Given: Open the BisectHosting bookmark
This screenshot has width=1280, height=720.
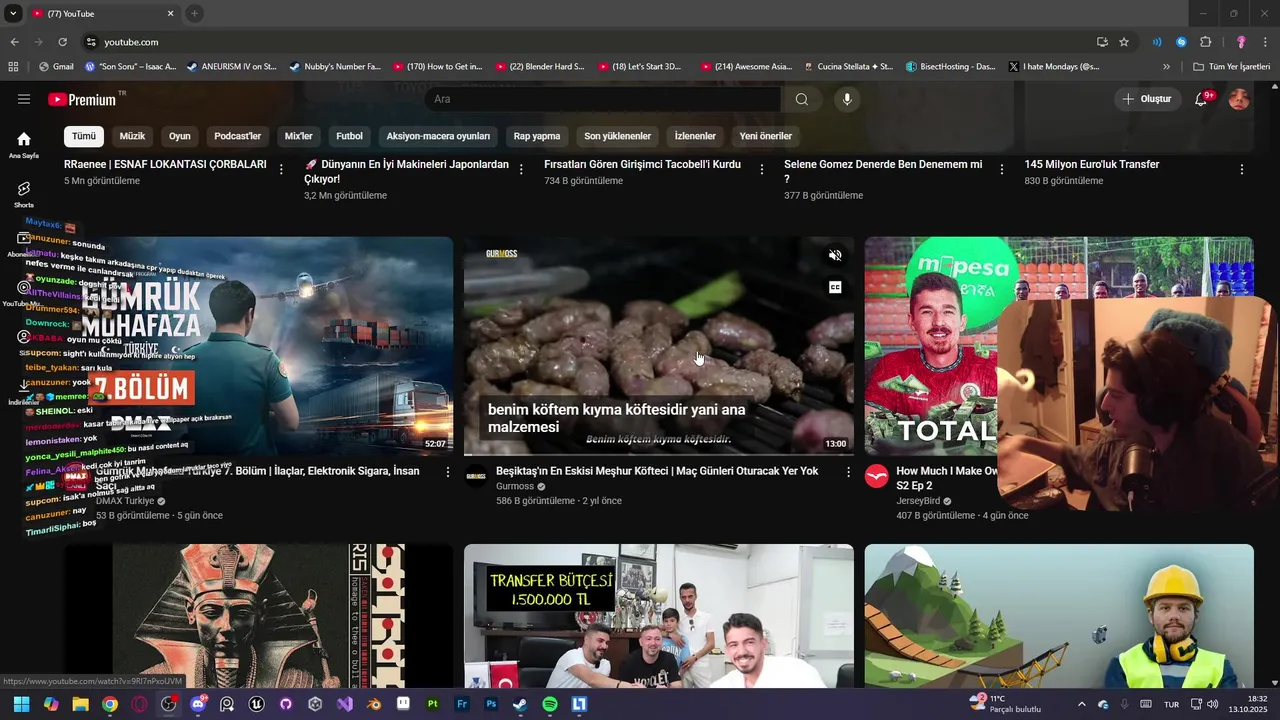Looking at the screenshot, I should point(950,67).
